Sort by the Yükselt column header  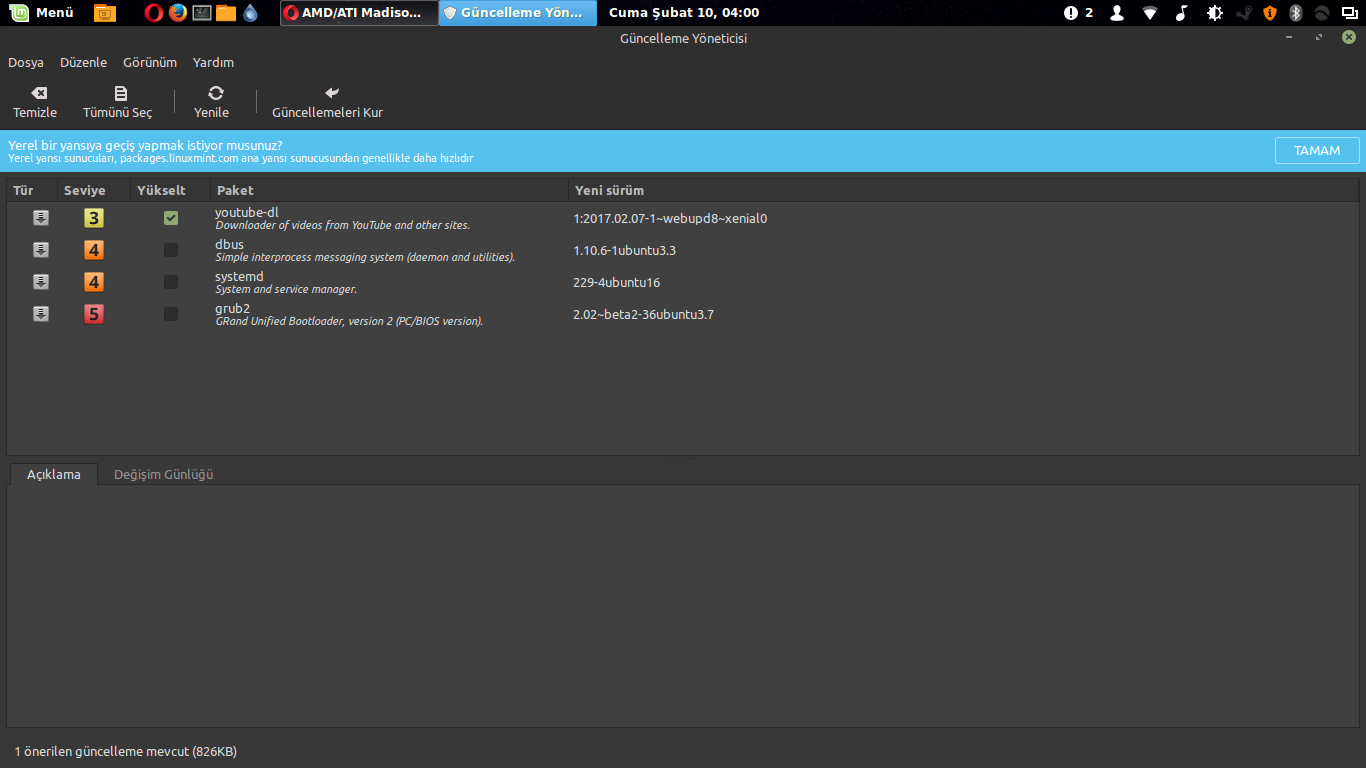pos(171,190)
